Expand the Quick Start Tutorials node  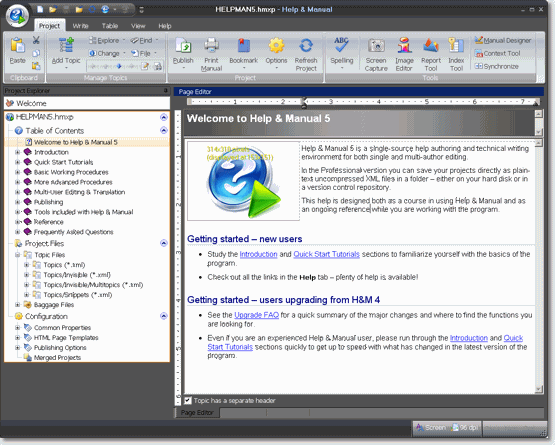pyautogui.click(x=17, y=162)
